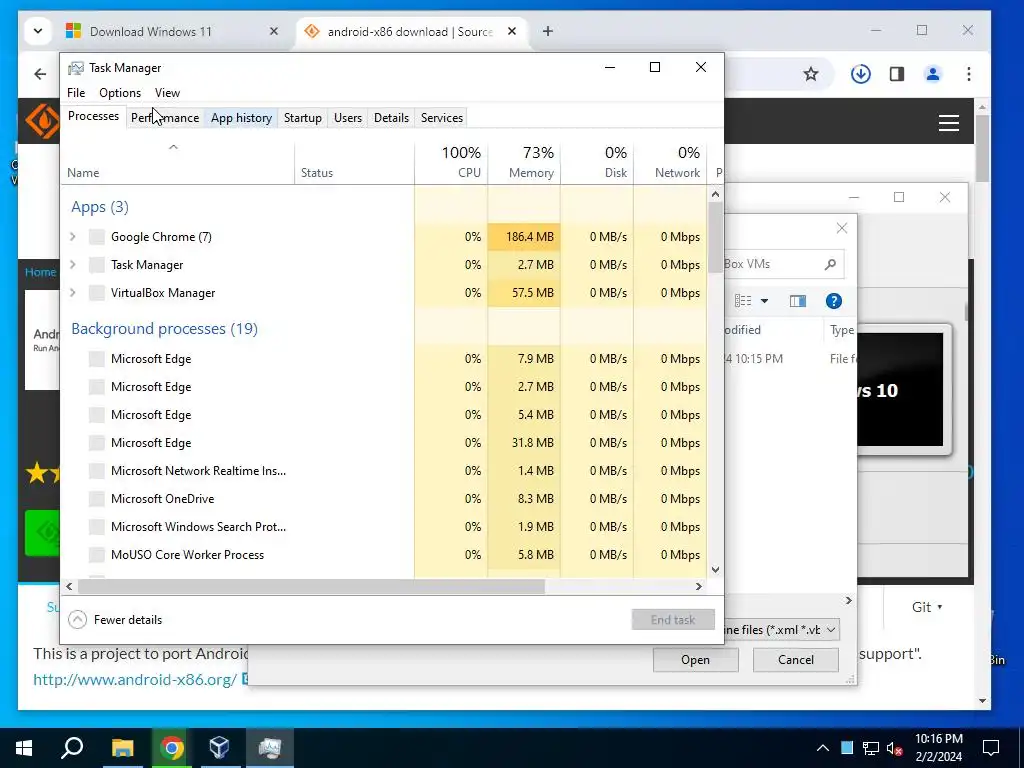The image size is (1024, 768).
Task: Show hidden tray icons
Action: pyautogui.click(x=823, y=748)
